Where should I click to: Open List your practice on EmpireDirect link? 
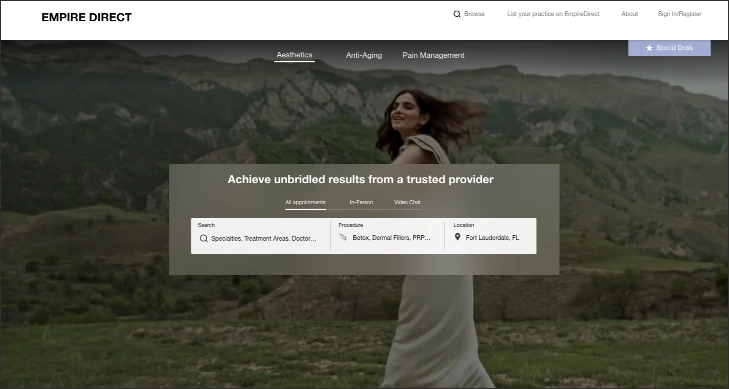(x=553, y=14)
